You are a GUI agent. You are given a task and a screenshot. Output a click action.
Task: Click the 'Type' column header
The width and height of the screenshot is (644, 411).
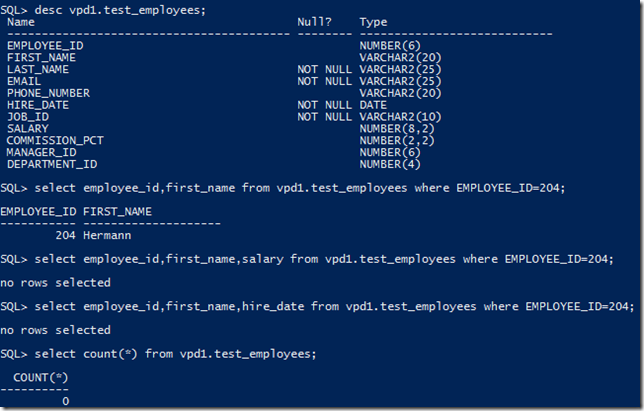click(x=373, y=22)
